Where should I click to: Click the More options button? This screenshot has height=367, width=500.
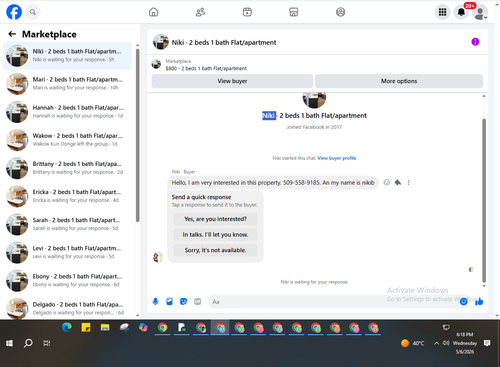click(399, 81)
